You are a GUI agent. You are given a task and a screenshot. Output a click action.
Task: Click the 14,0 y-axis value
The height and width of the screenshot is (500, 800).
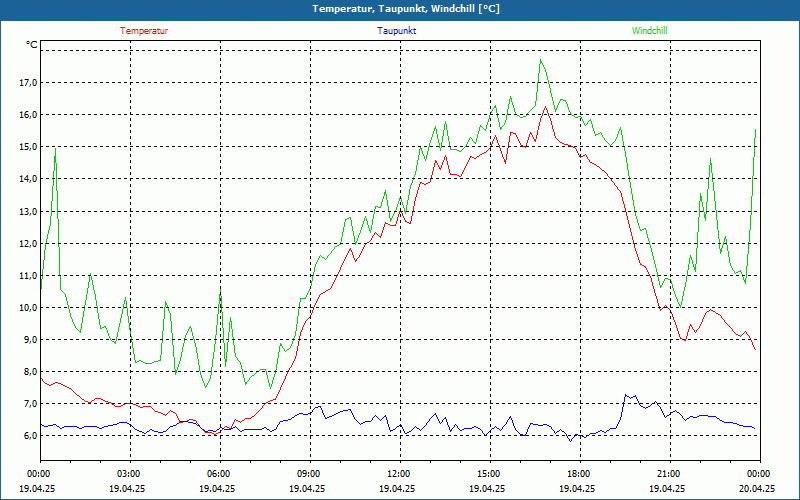point(29,179)
